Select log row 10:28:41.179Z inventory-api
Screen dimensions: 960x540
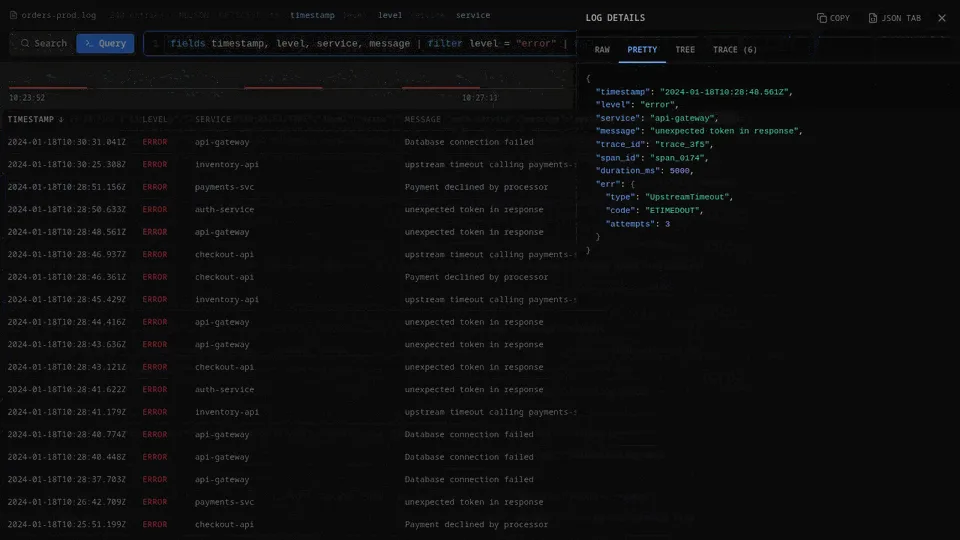pos(288,412)
